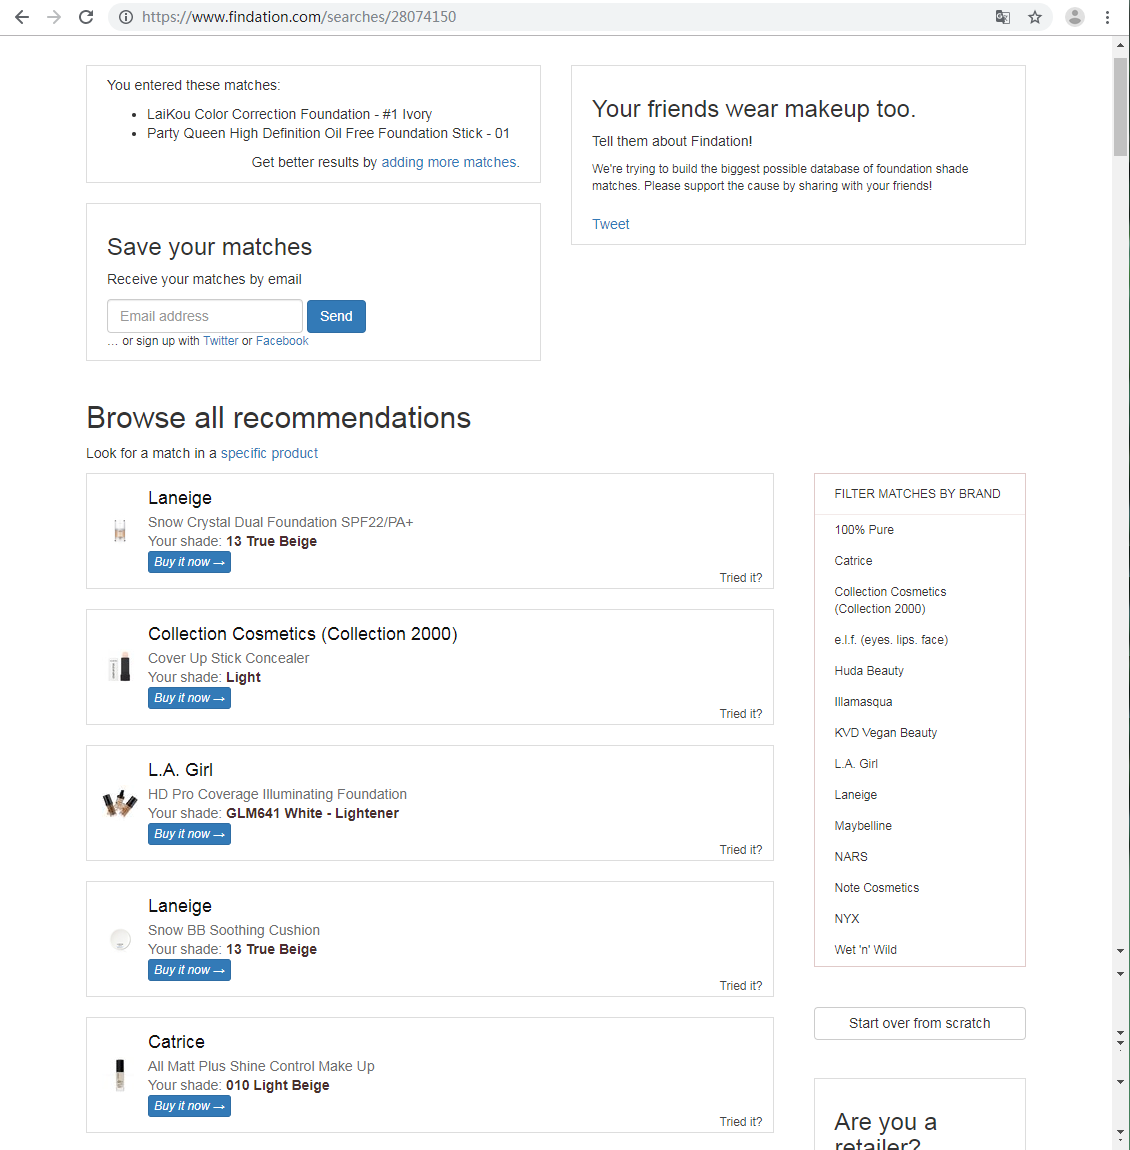Click Start over from scratch button
The image size is (1130, 1150).
(x=920, y=1023)
